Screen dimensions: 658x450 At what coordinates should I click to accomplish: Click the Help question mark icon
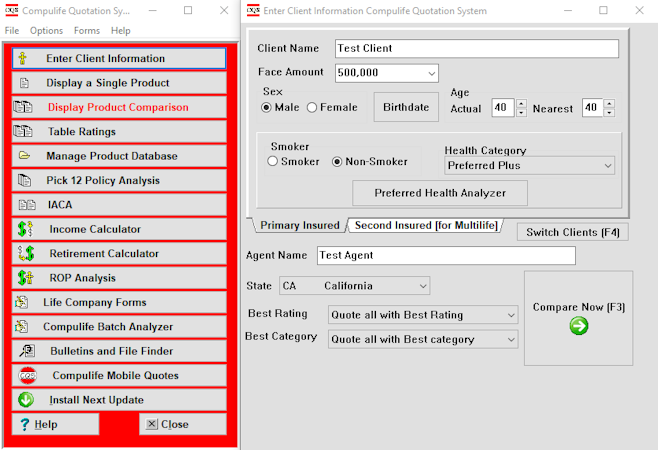(x=25, y=424)
